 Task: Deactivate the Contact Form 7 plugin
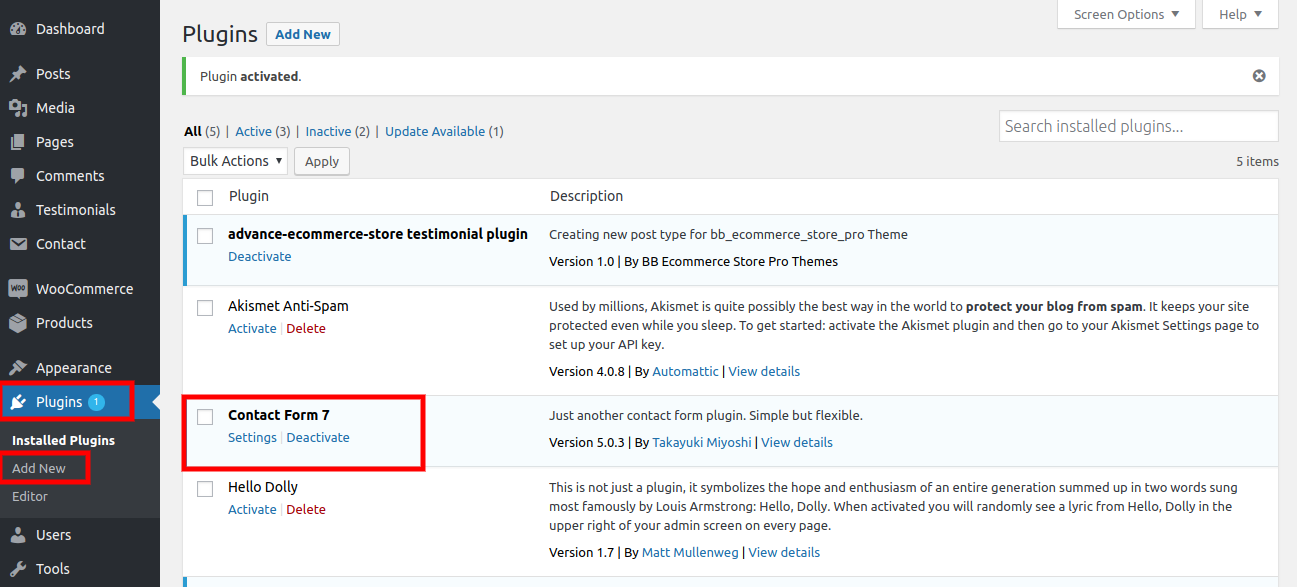[318, 438]
